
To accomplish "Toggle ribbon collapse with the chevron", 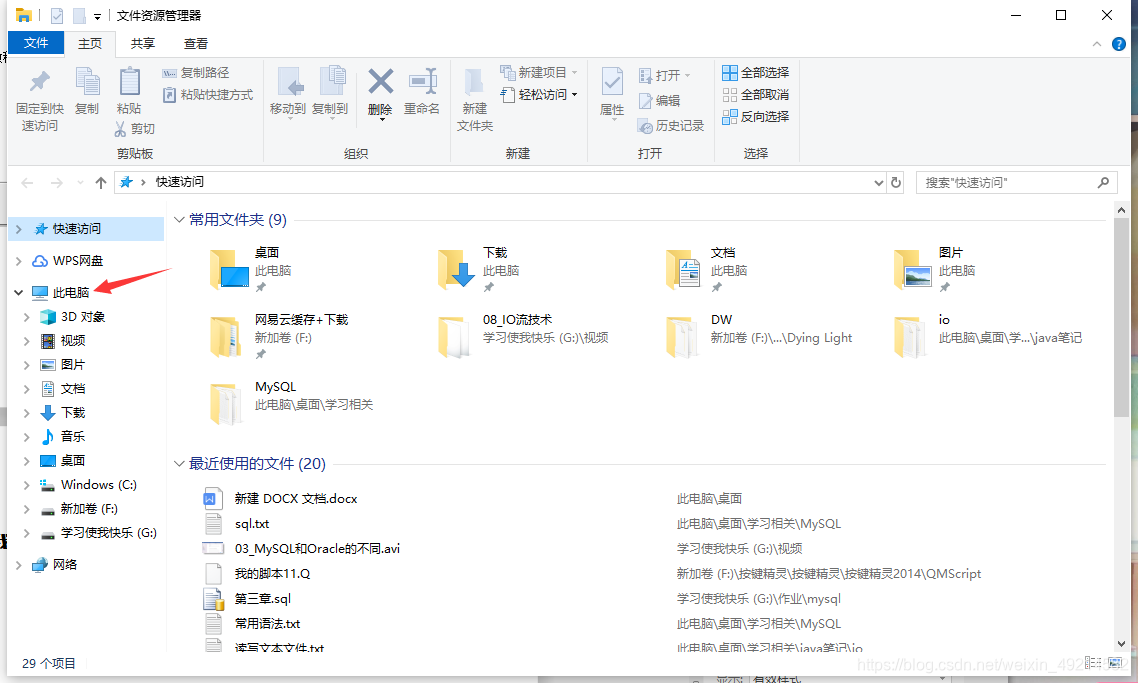I will pyautogui.click(x=1097, y=43).
